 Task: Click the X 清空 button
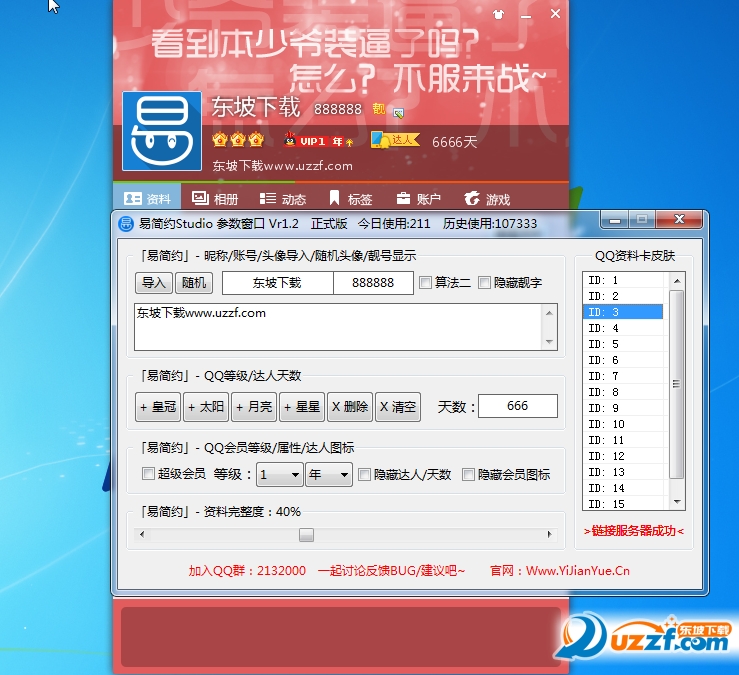(398, 407)
